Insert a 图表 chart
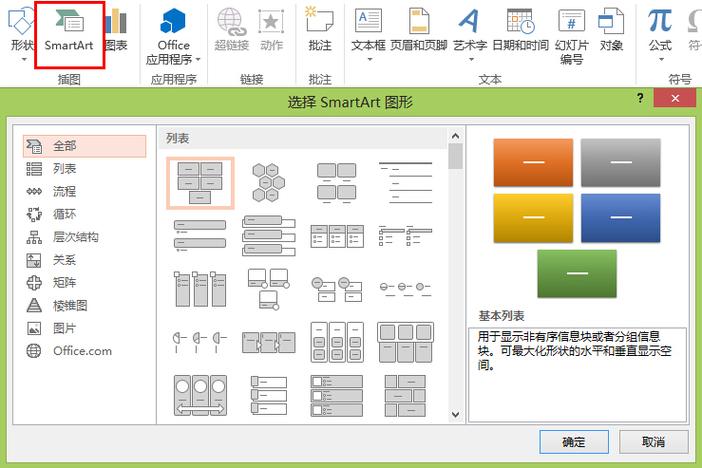Screen dimensions: 702x468 tap(116, 31)
